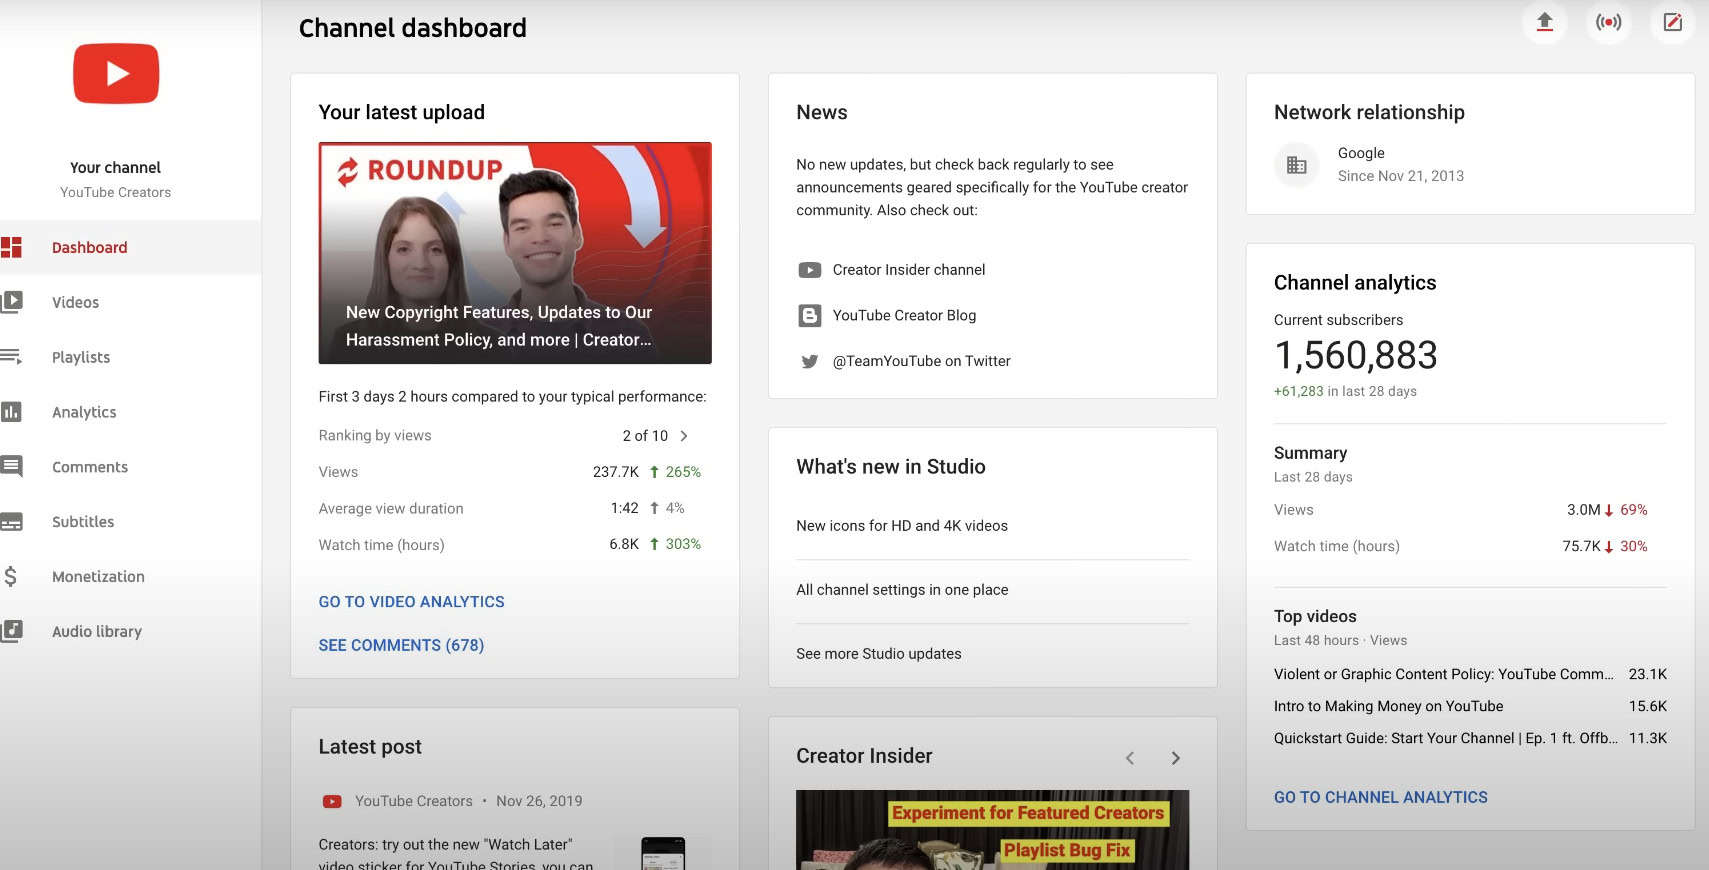Click Google network name text
1709x870 pixels.
[1361, 153]
